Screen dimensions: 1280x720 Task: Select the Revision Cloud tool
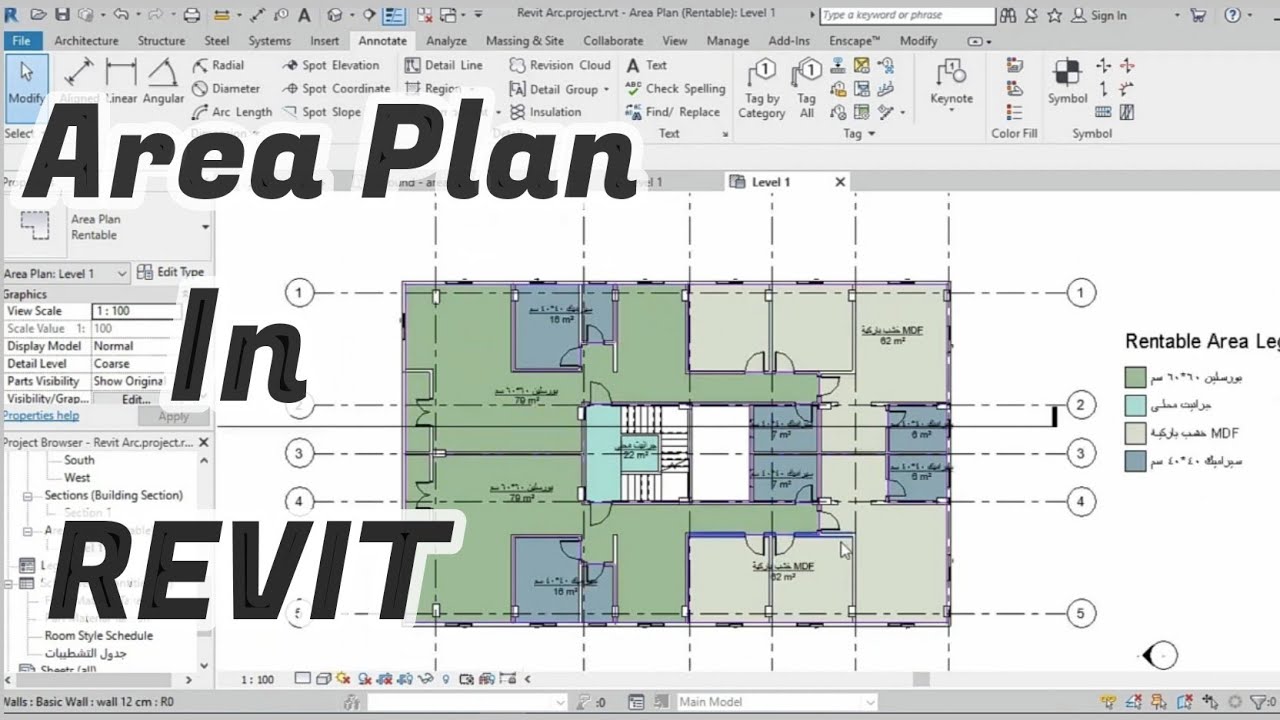pos(560,65)
